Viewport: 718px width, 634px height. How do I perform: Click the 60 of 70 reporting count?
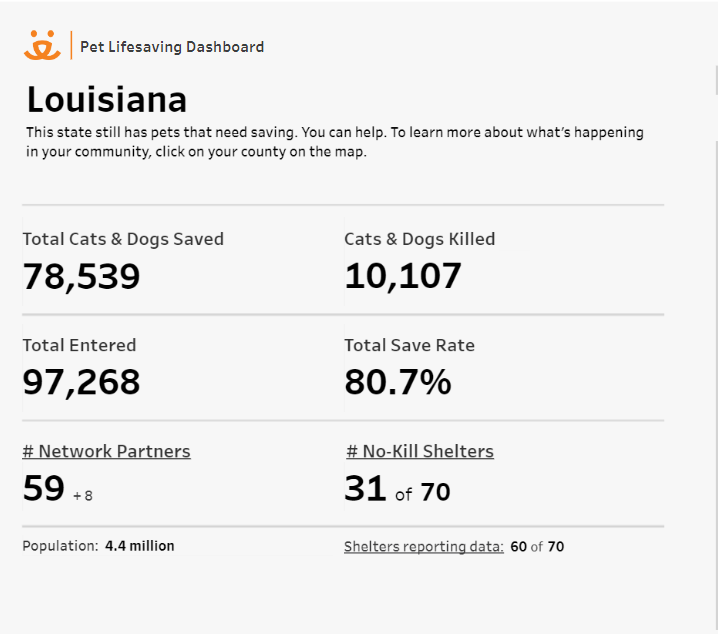(x=537, y=547)
